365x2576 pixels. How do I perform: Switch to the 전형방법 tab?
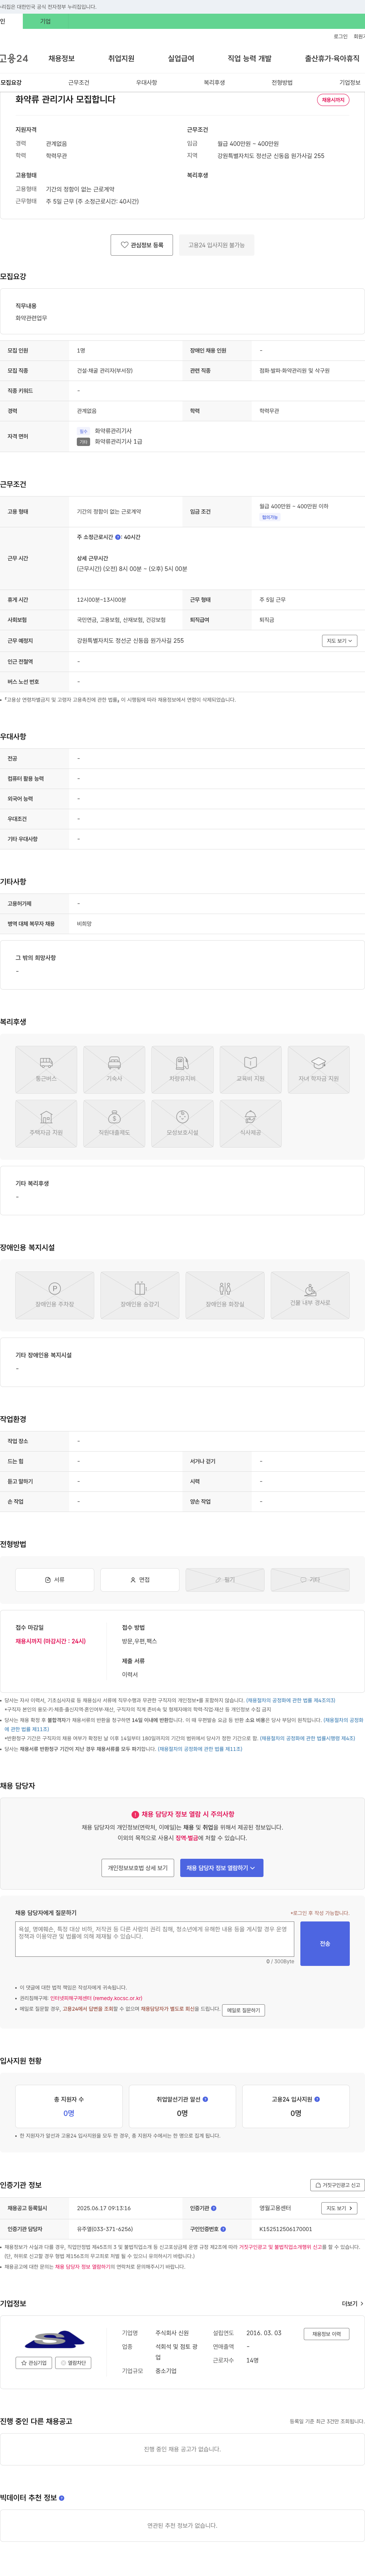(282, 83)
